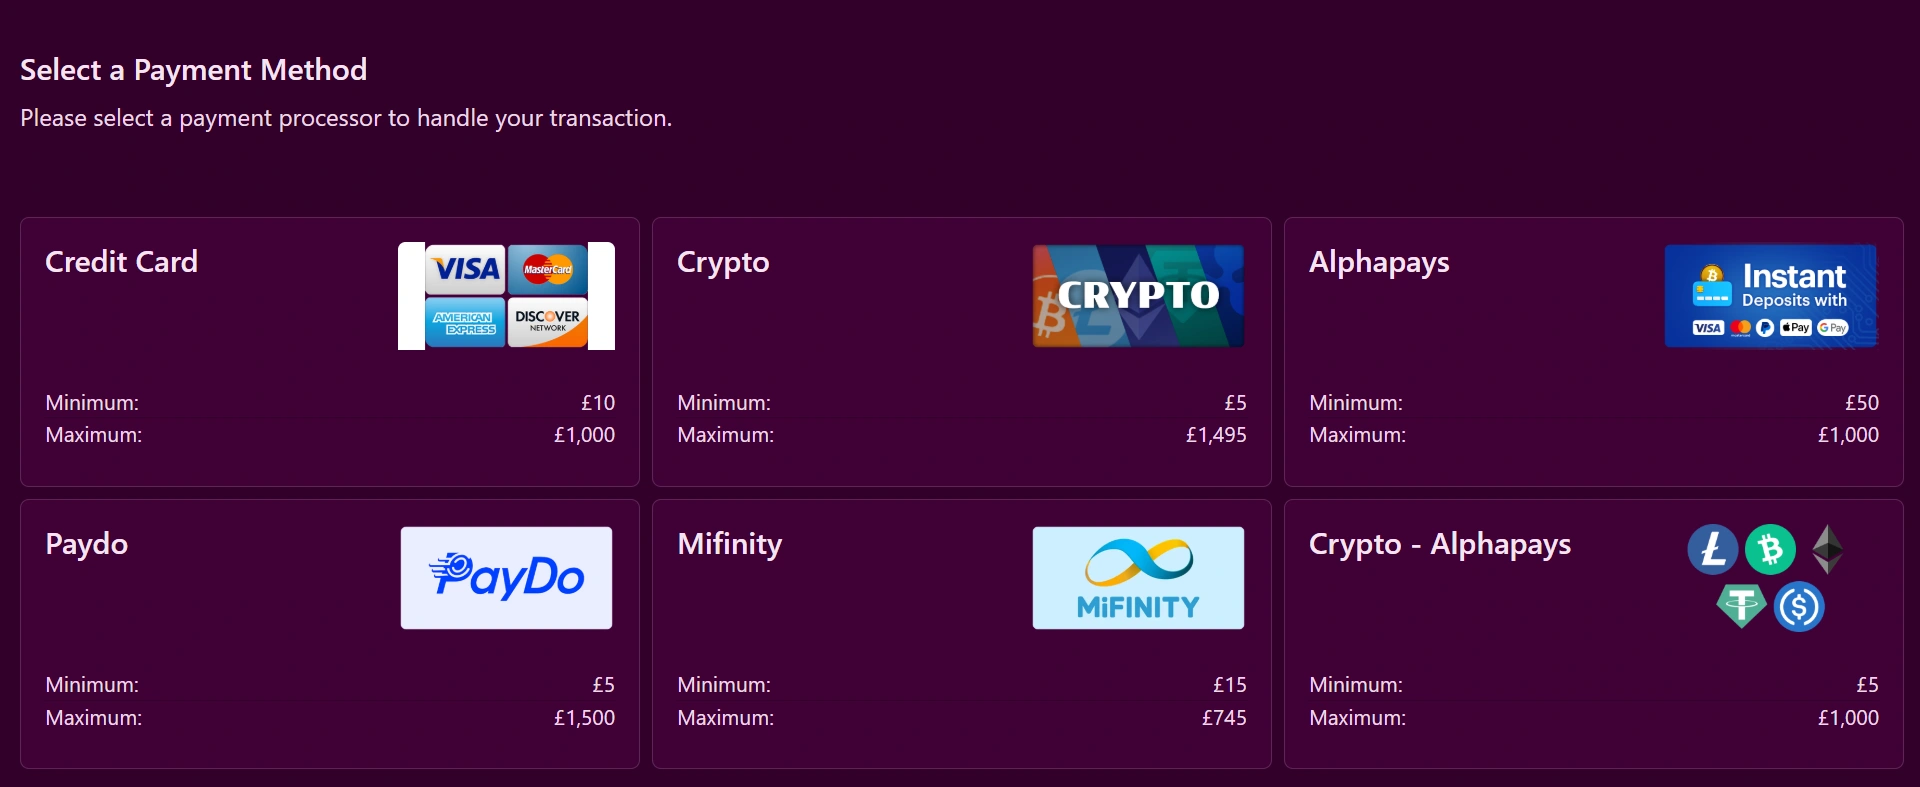Viewport: 1920px width, 787px height.
Task: Click the MiFinity logo
Action: click(1138, 577)
